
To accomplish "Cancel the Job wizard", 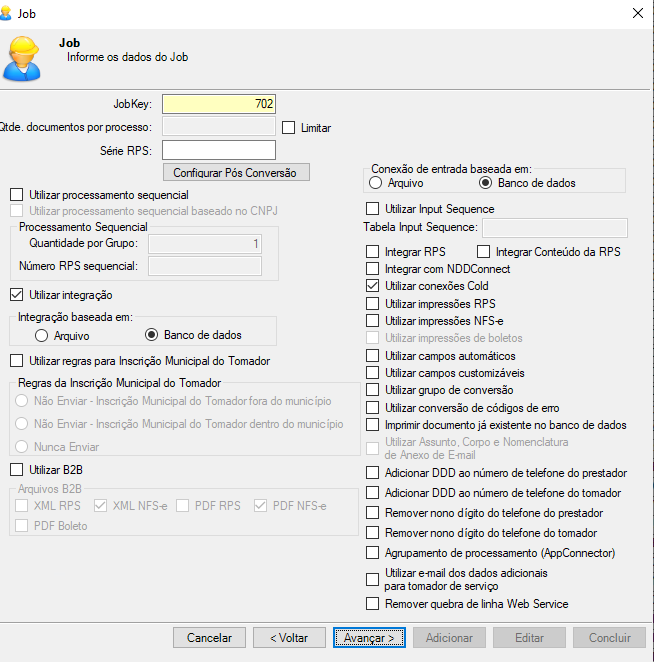I will [x=209, y=637].
